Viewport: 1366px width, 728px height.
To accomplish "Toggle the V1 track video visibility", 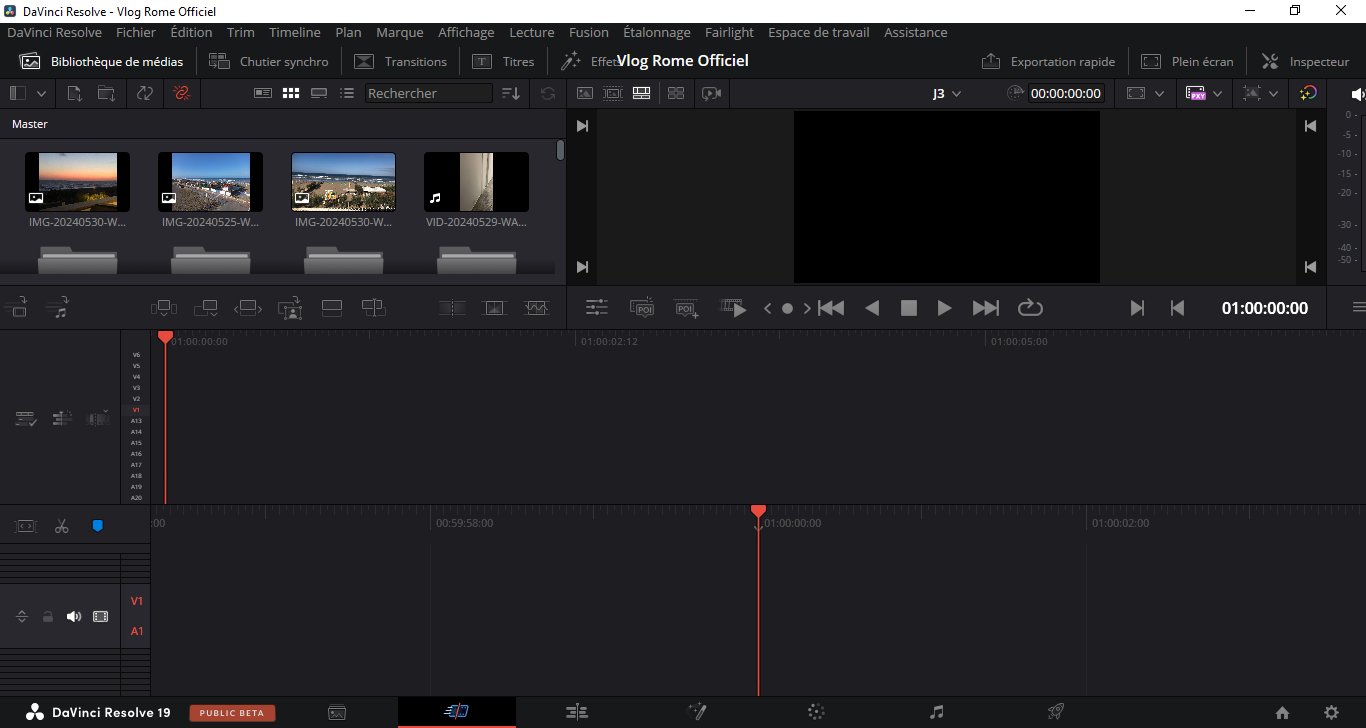I will point(100,617).
